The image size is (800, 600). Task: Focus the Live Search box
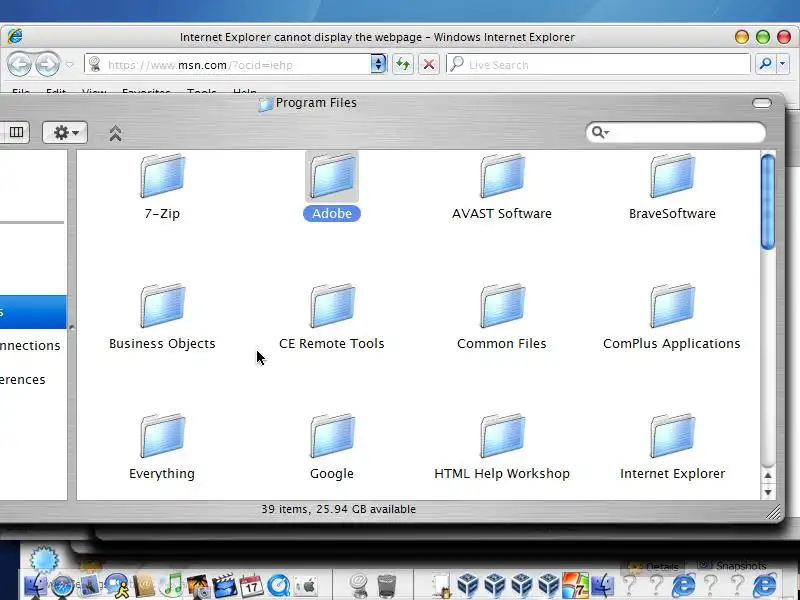(598, 65)
